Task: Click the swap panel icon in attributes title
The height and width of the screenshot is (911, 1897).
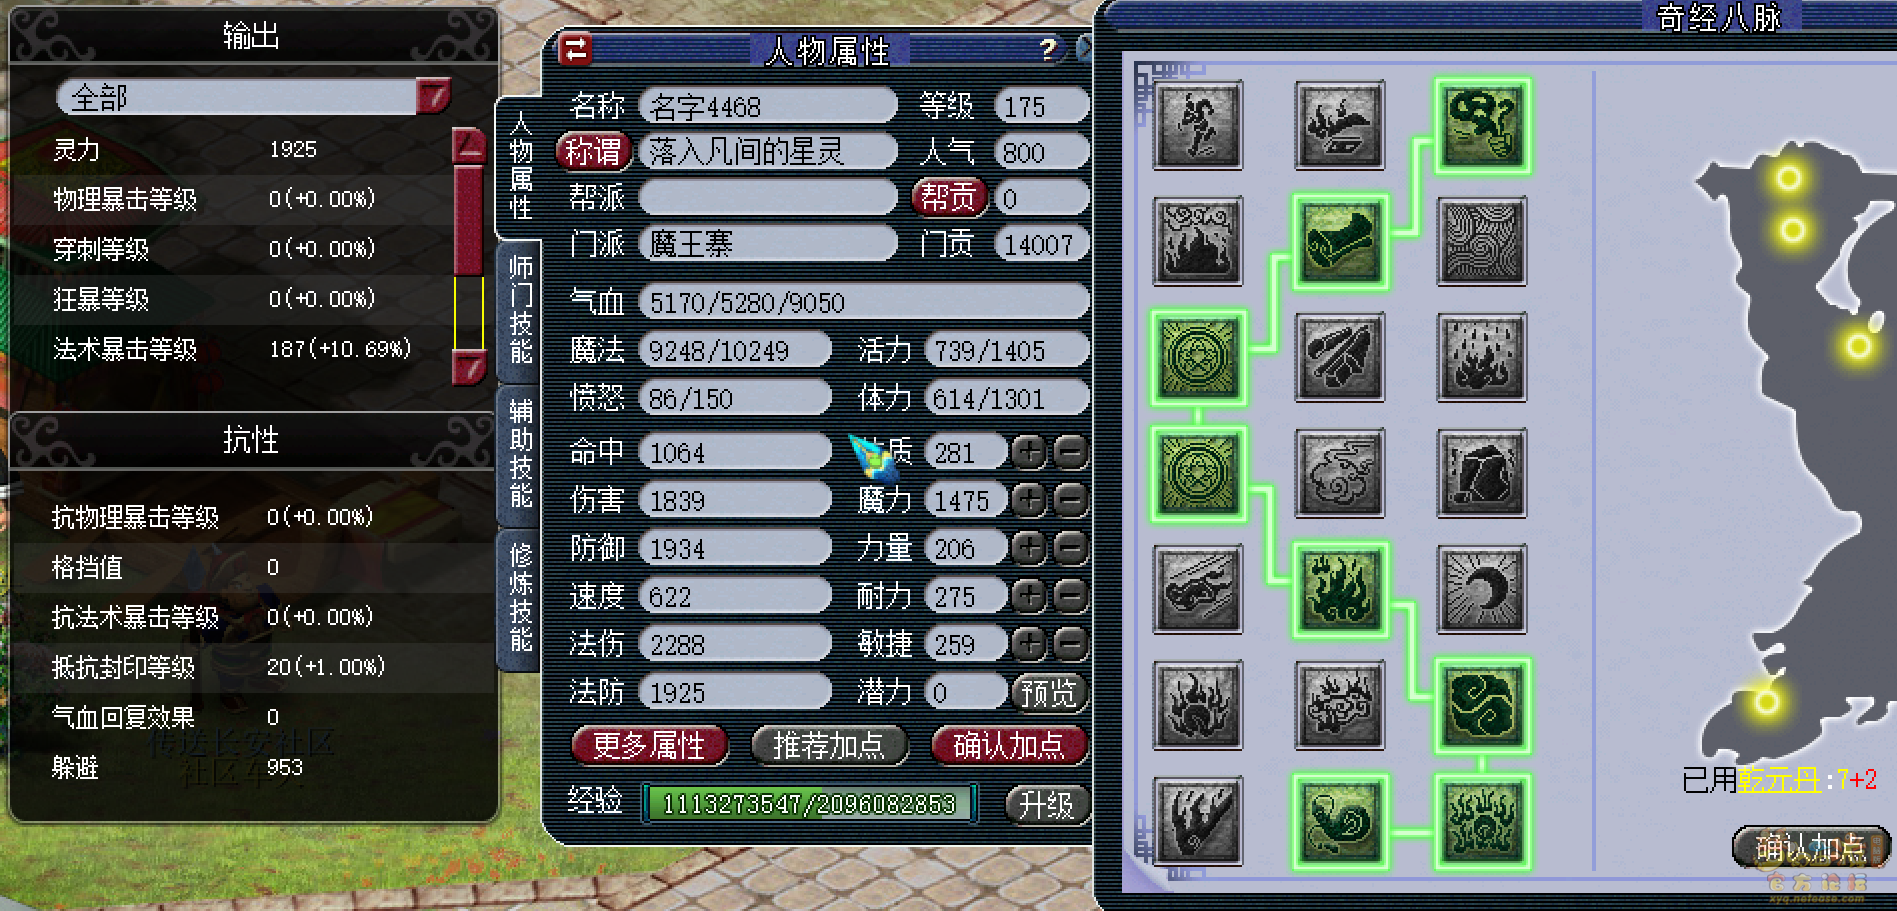Action: pos(575,49)
